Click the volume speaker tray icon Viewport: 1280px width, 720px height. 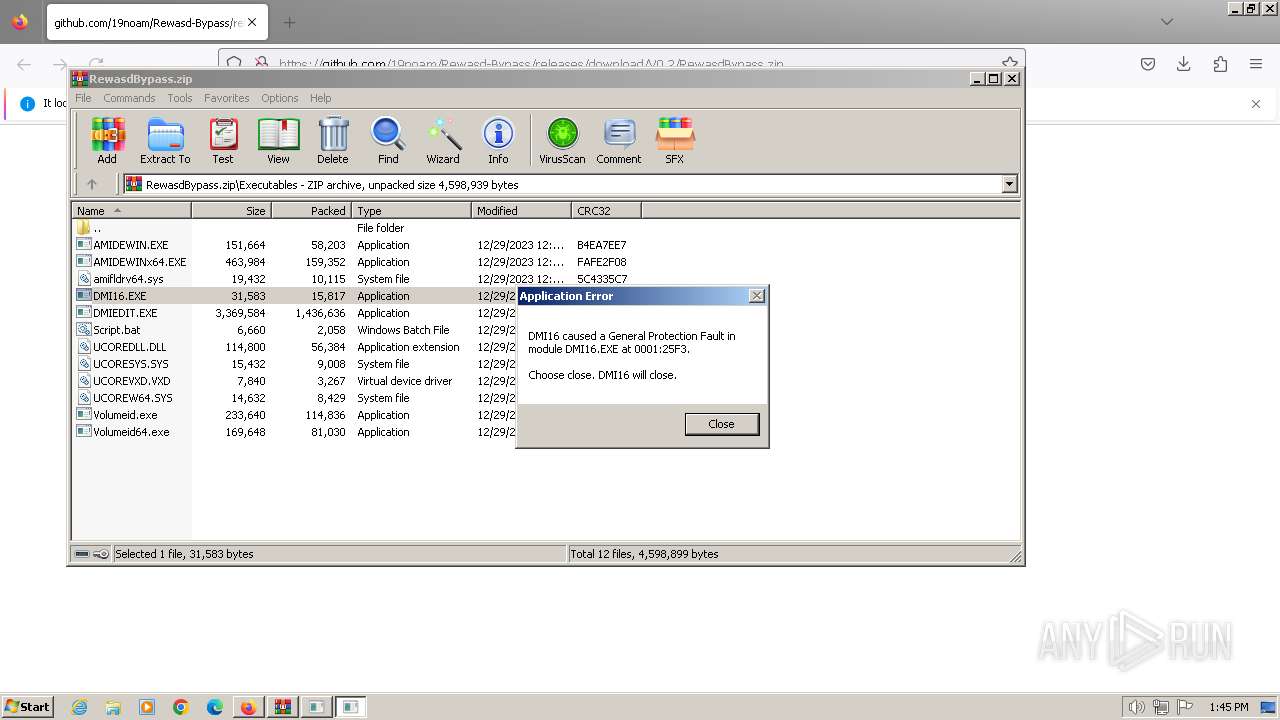[x=1137, y=707]
